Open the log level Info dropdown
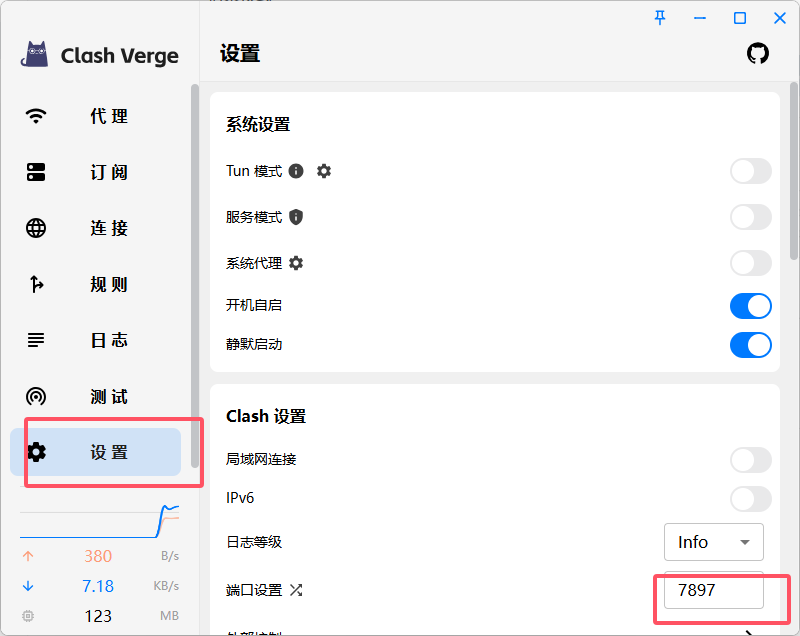Image resolution: width=800 pixels, height=636 pixels. (713, 542)
